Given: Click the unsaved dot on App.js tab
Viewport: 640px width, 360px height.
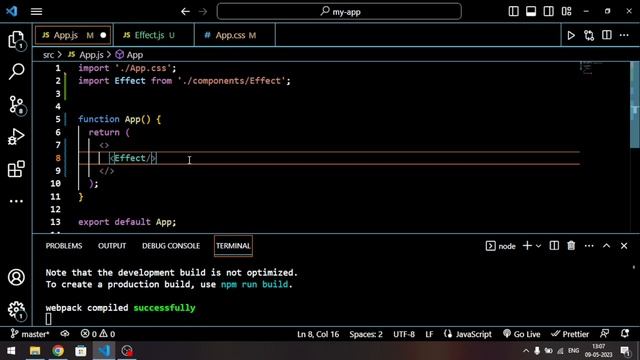Looking at the screenshot, I should pos(103,36).
